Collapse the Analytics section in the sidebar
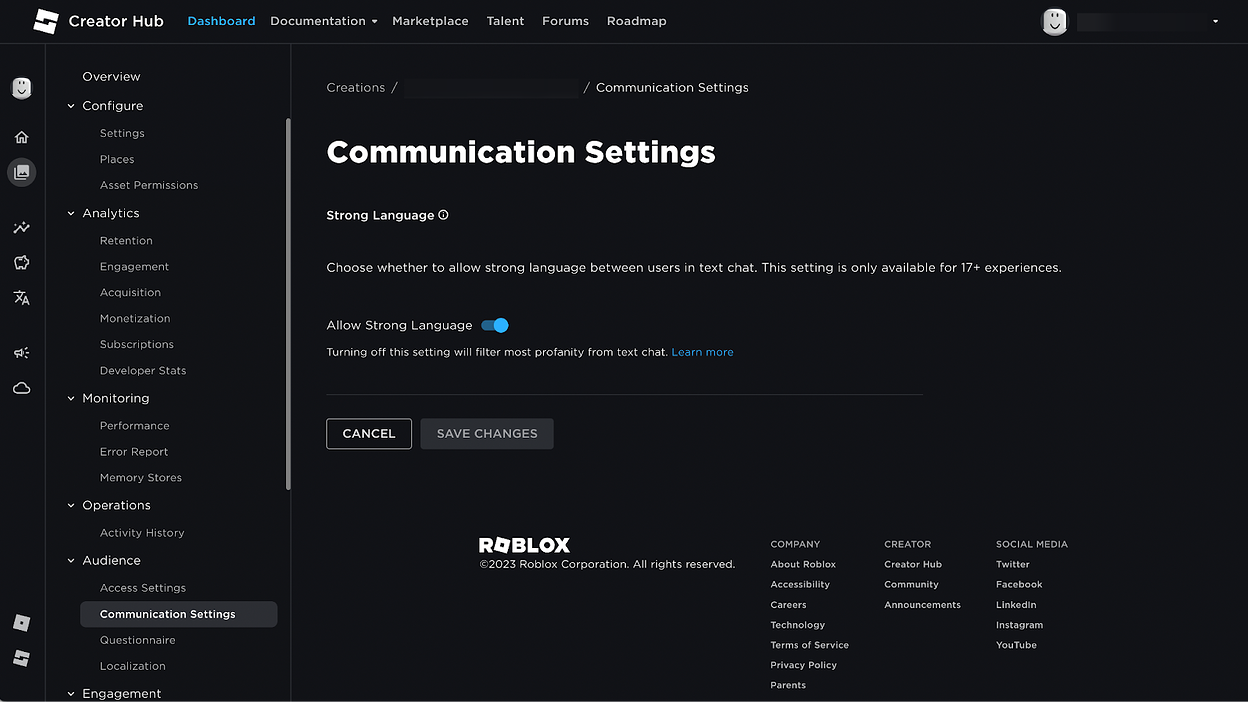The height and width of the screenshot is (702, 1248). click(70, 213)
